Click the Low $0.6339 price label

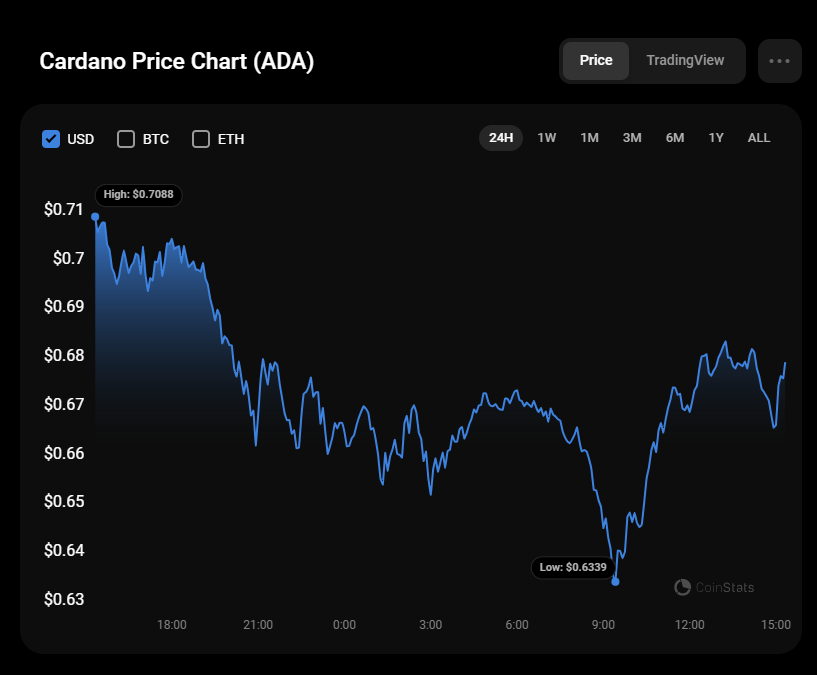[573, 568]
